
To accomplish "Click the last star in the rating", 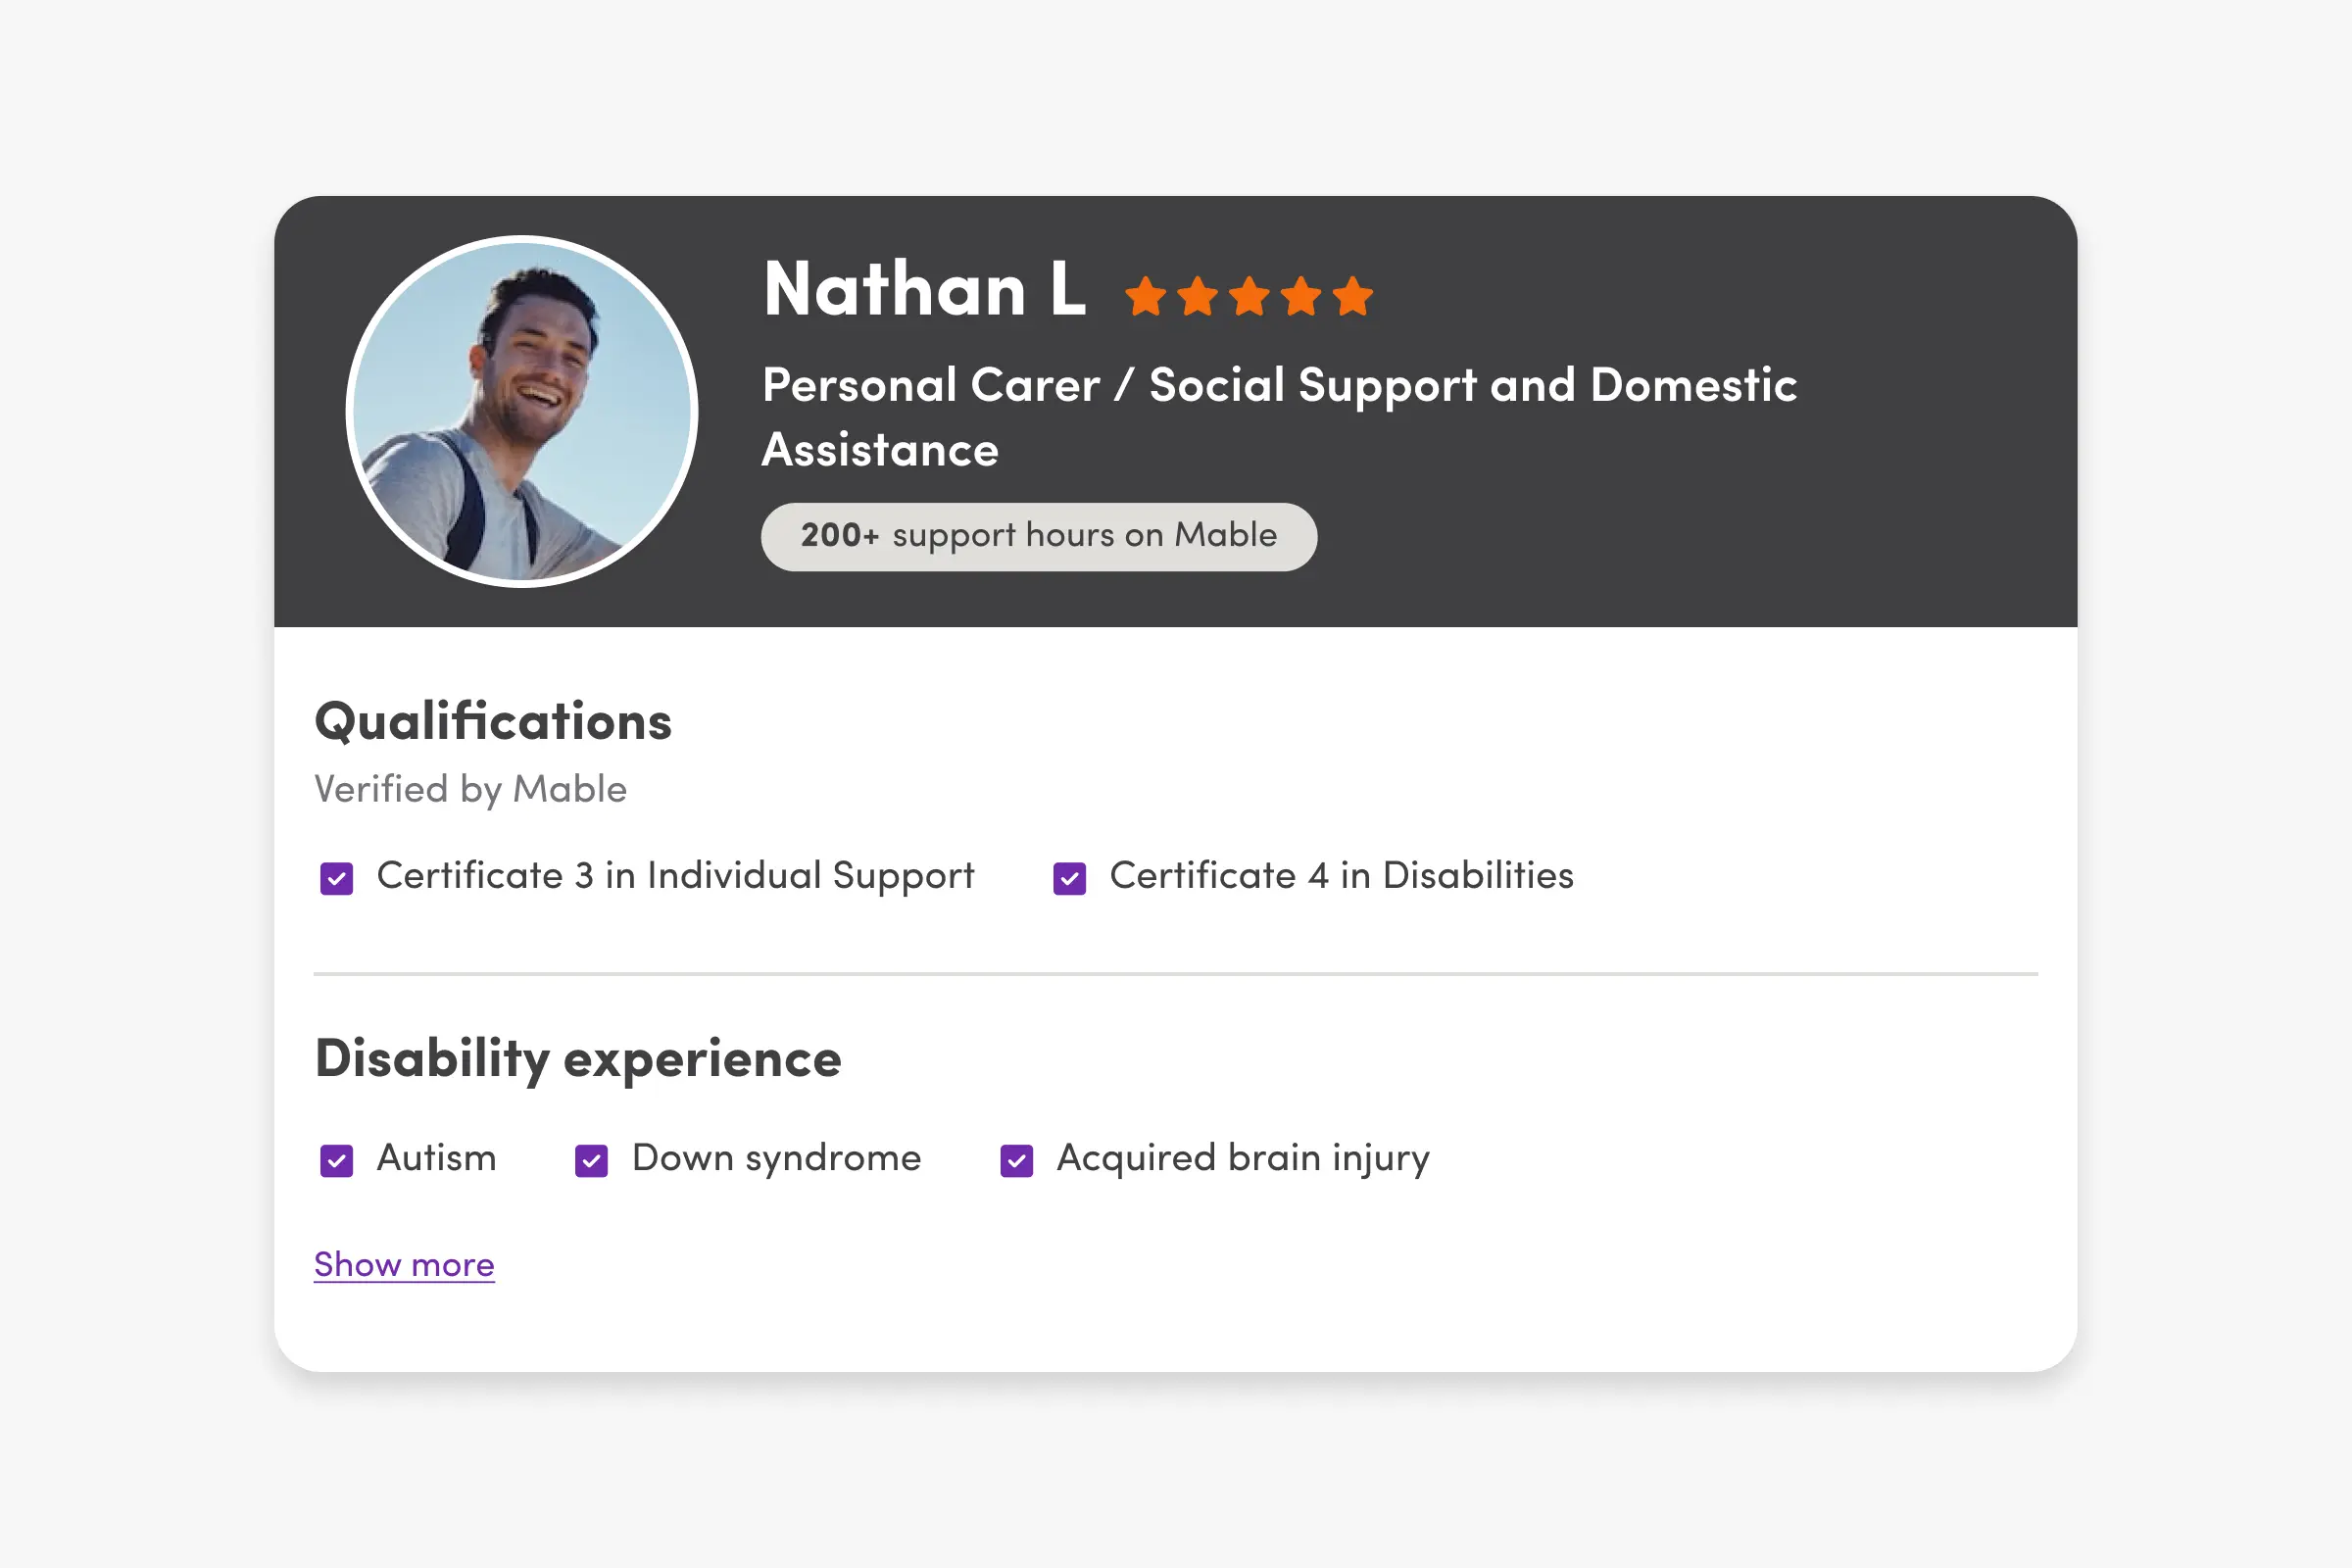I will (1353, 297).
